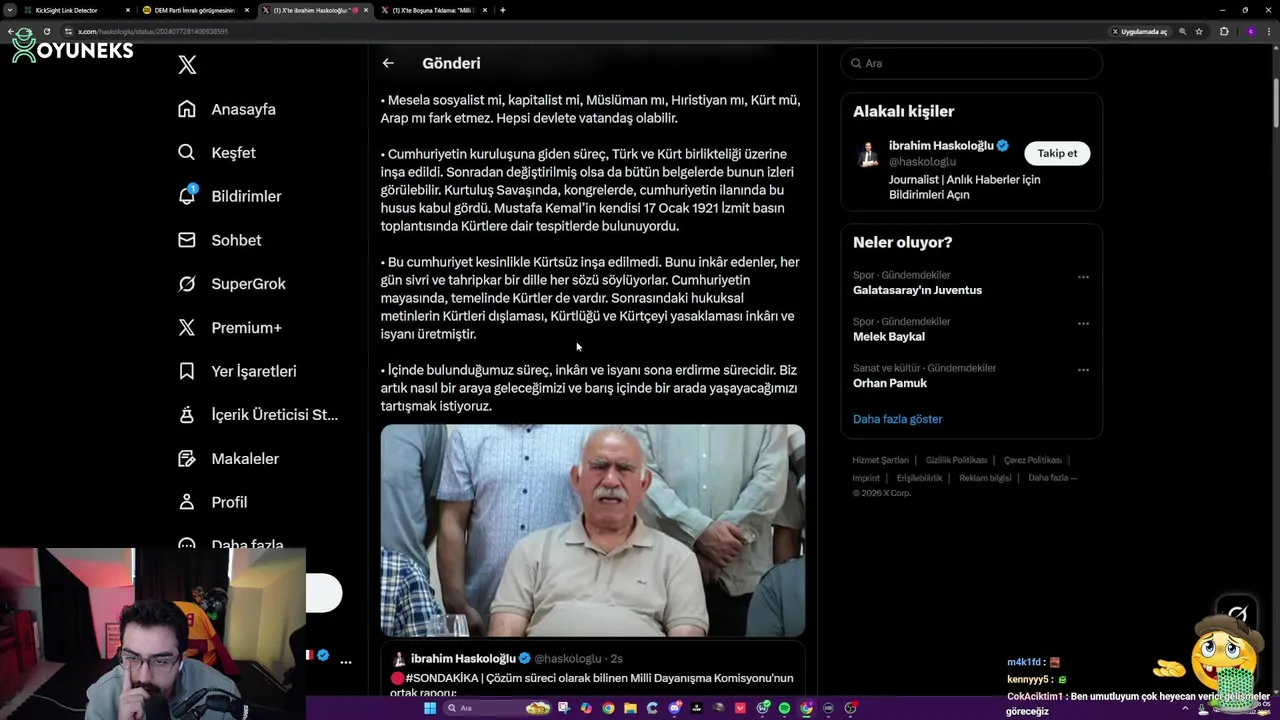Open Gizlilik Politikası footer link
1280x720 pixels.
[956, 460]
